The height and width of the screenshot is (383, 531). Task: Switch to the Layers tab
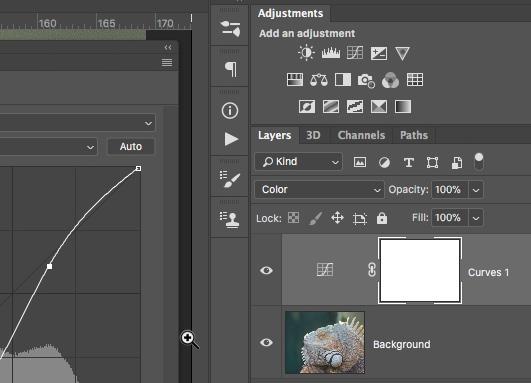coord(275,135)
